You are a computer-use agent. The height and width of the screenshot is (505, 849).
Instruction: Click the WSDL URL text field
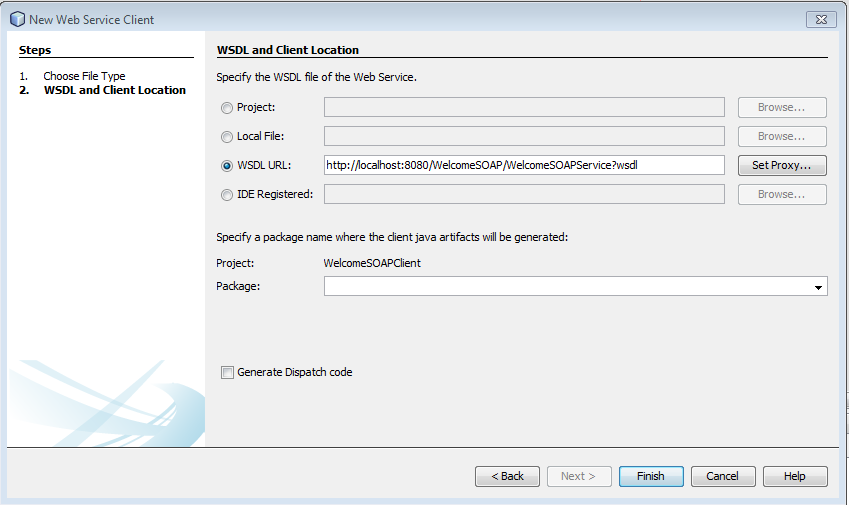coord(524,165)
